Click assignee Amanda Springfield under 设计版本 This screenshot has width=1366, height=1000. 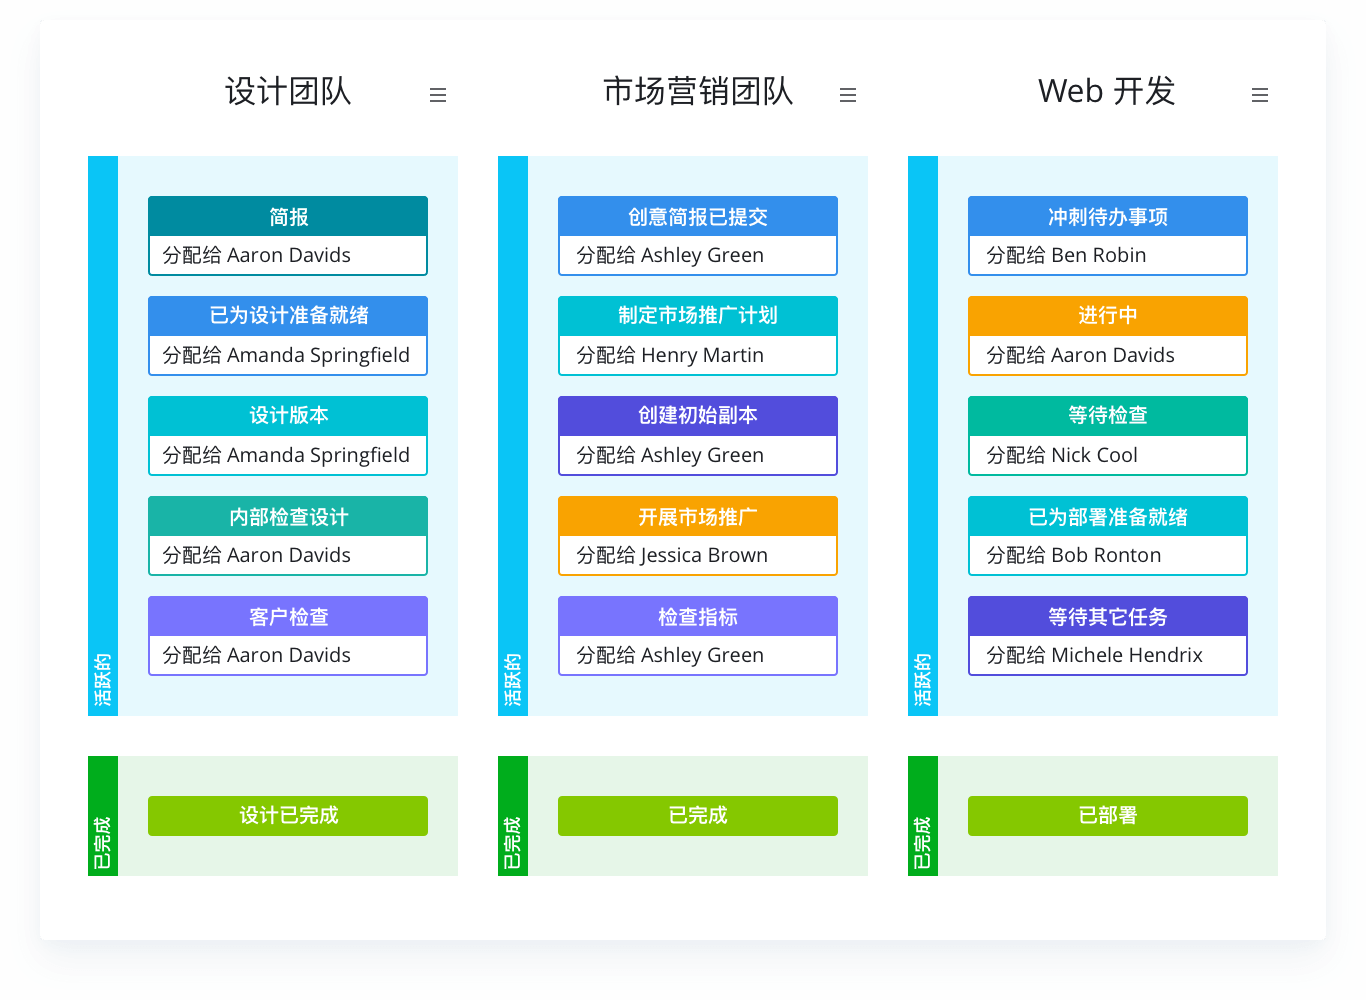(286, 455)
